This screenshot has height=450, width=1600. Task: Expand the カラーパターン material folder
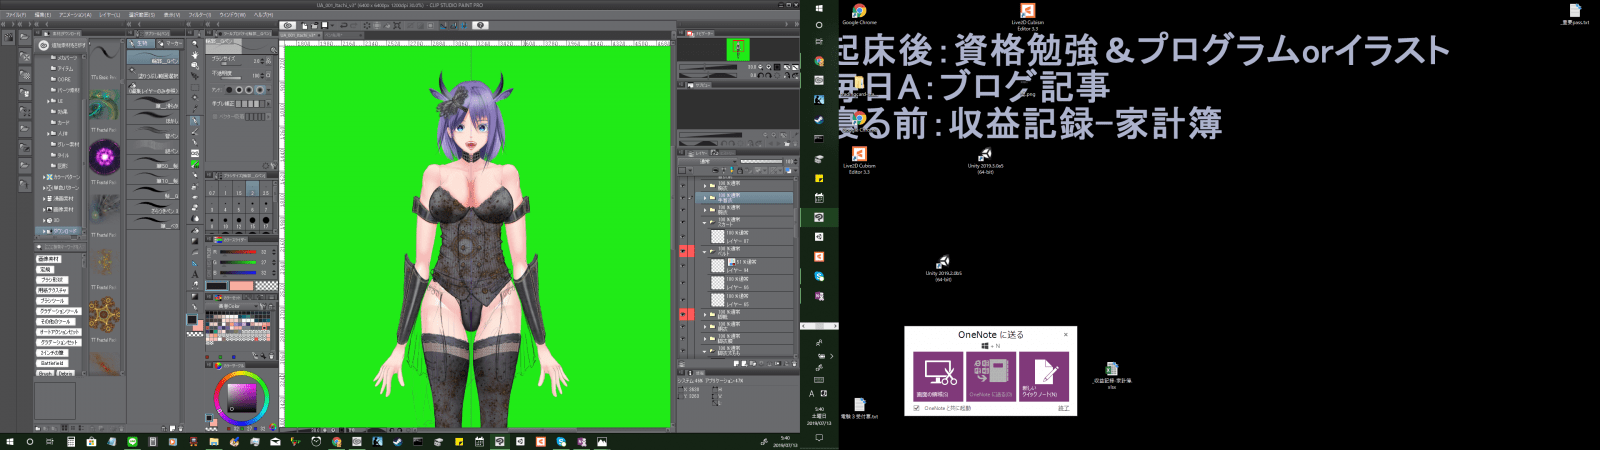(44, 177)
